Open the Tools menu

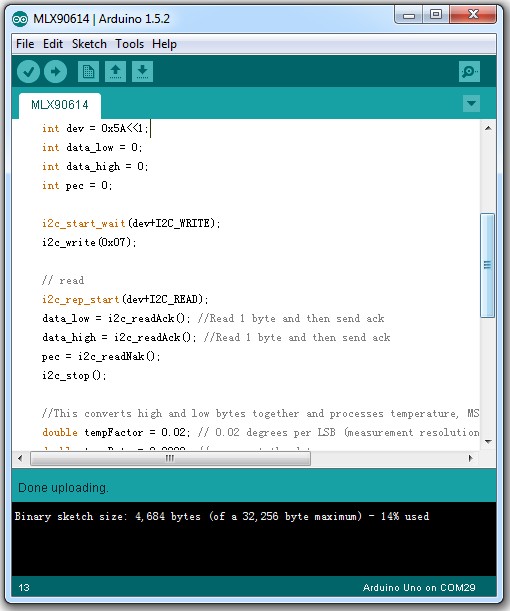[x=129, y=44]
